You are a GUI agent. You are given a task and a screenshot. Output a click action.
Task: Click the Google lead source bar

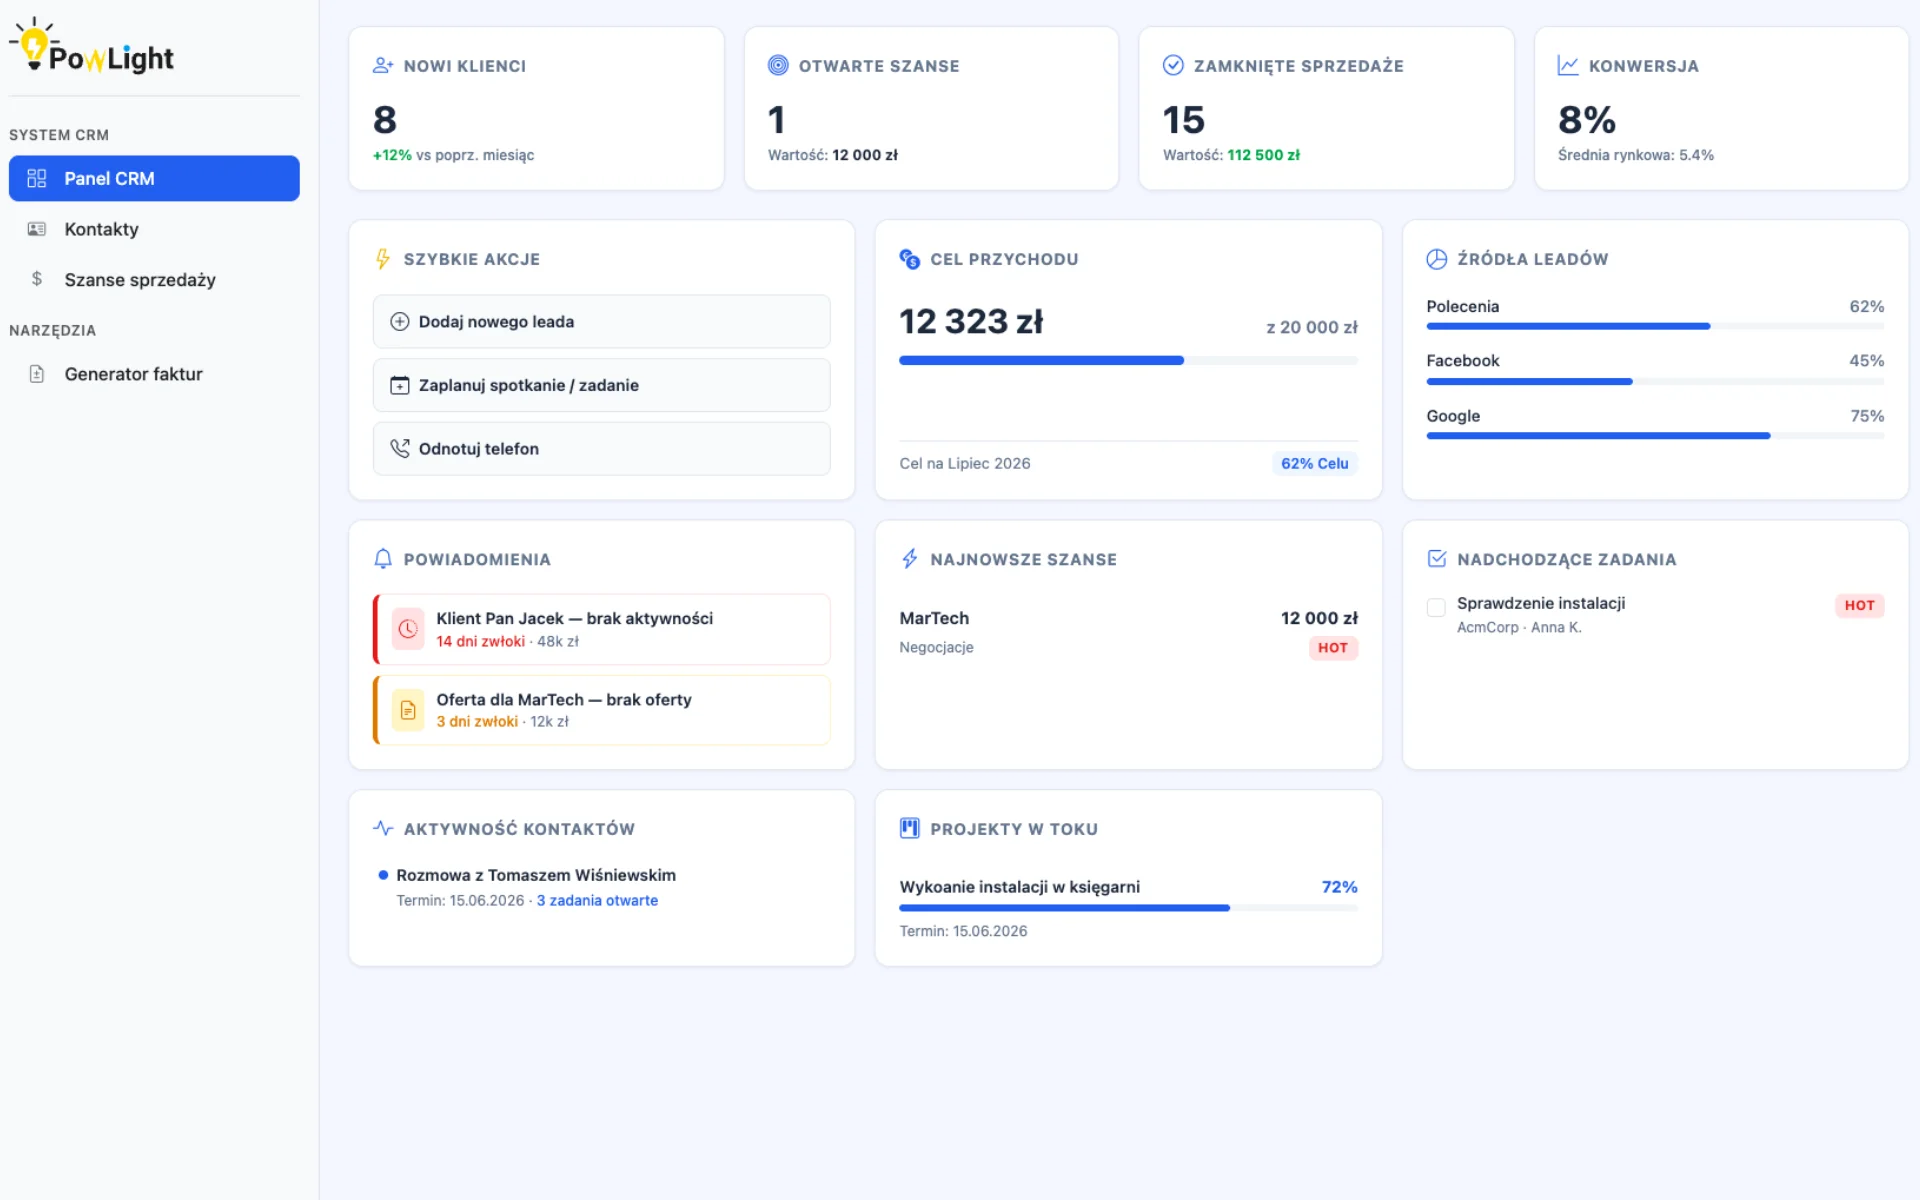1655,436
